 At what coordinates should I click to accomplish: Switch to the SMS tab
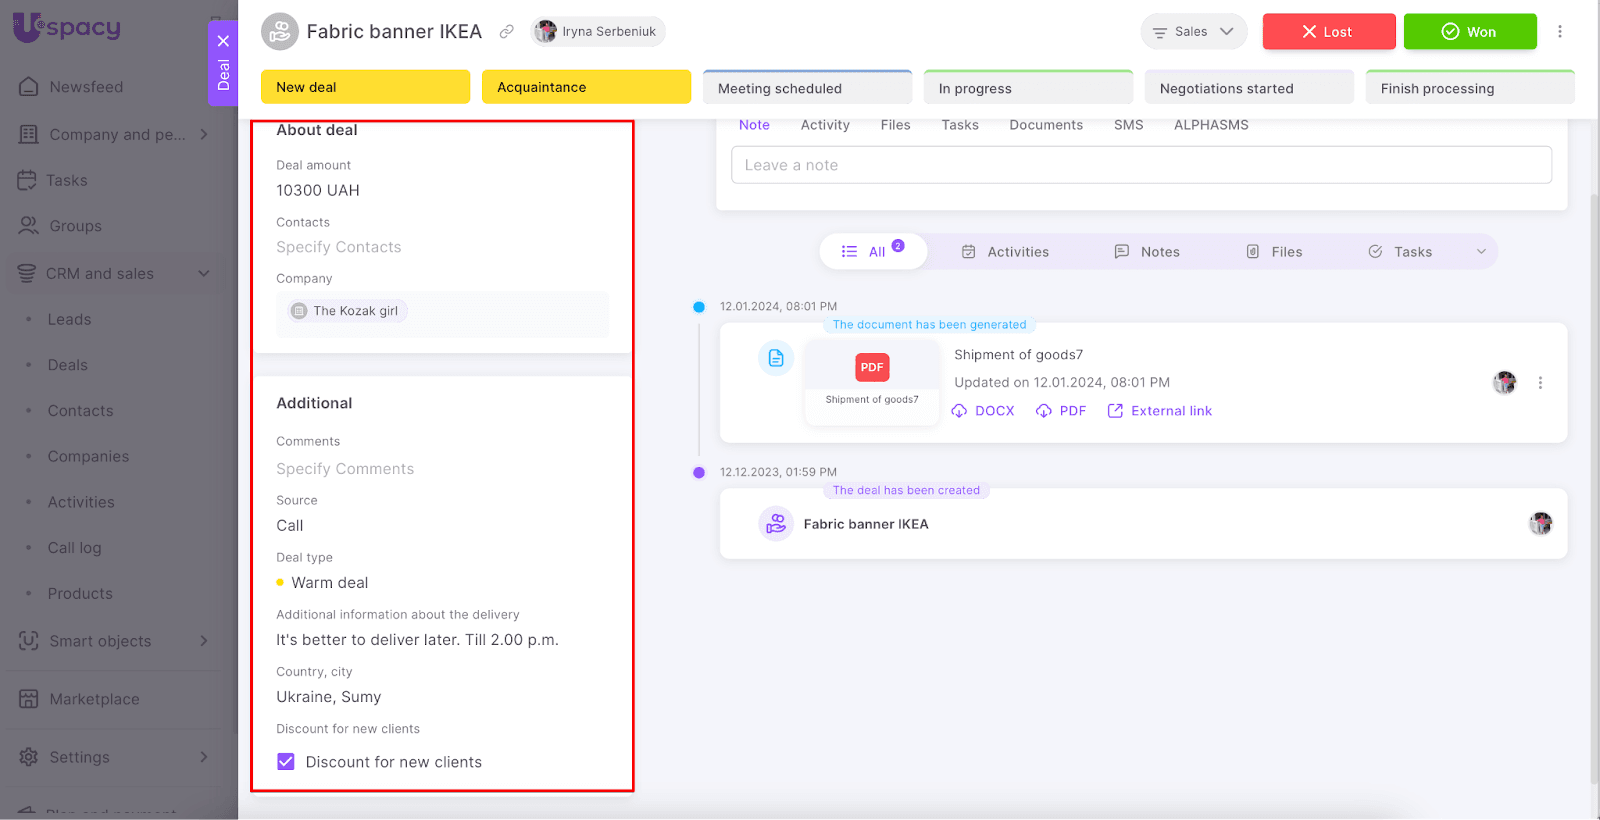(x=1128, y=125)
